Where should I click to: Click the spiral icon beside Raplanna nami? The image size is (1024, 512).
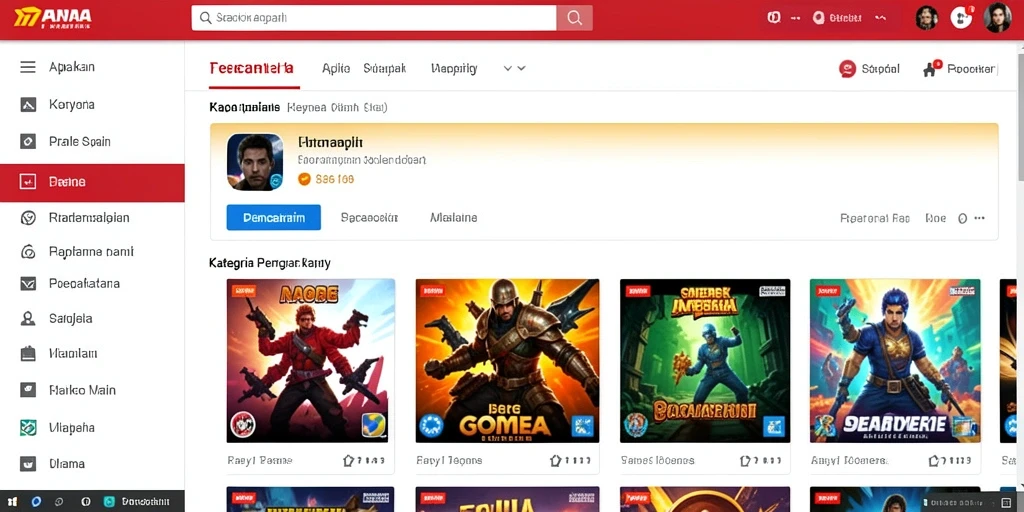(28, 251)
